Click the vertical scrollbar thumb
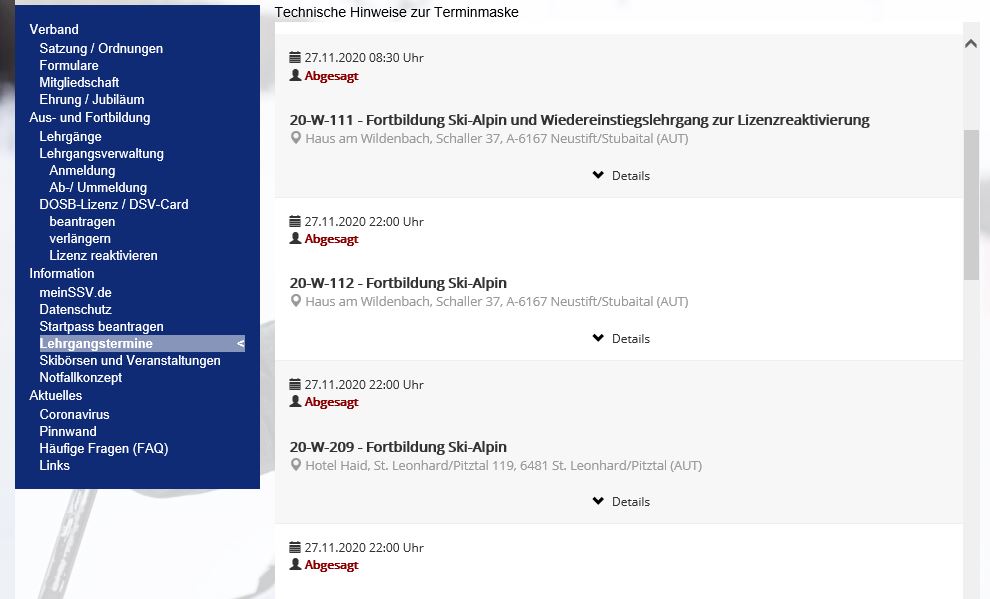The width and height of the screenshot is (990, 599). [x=970, y=205]
